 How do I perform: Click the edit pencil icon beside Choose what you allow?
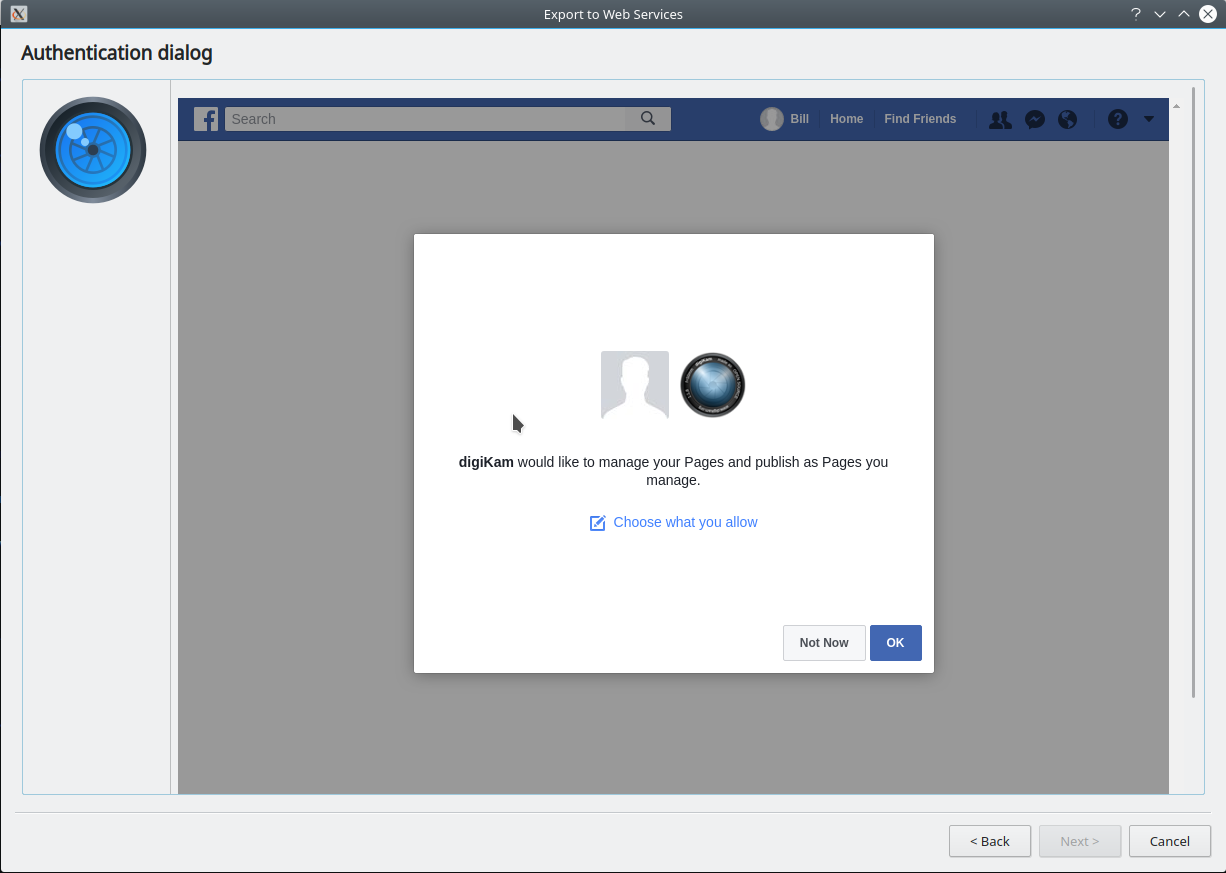click(x=598, y=523)
